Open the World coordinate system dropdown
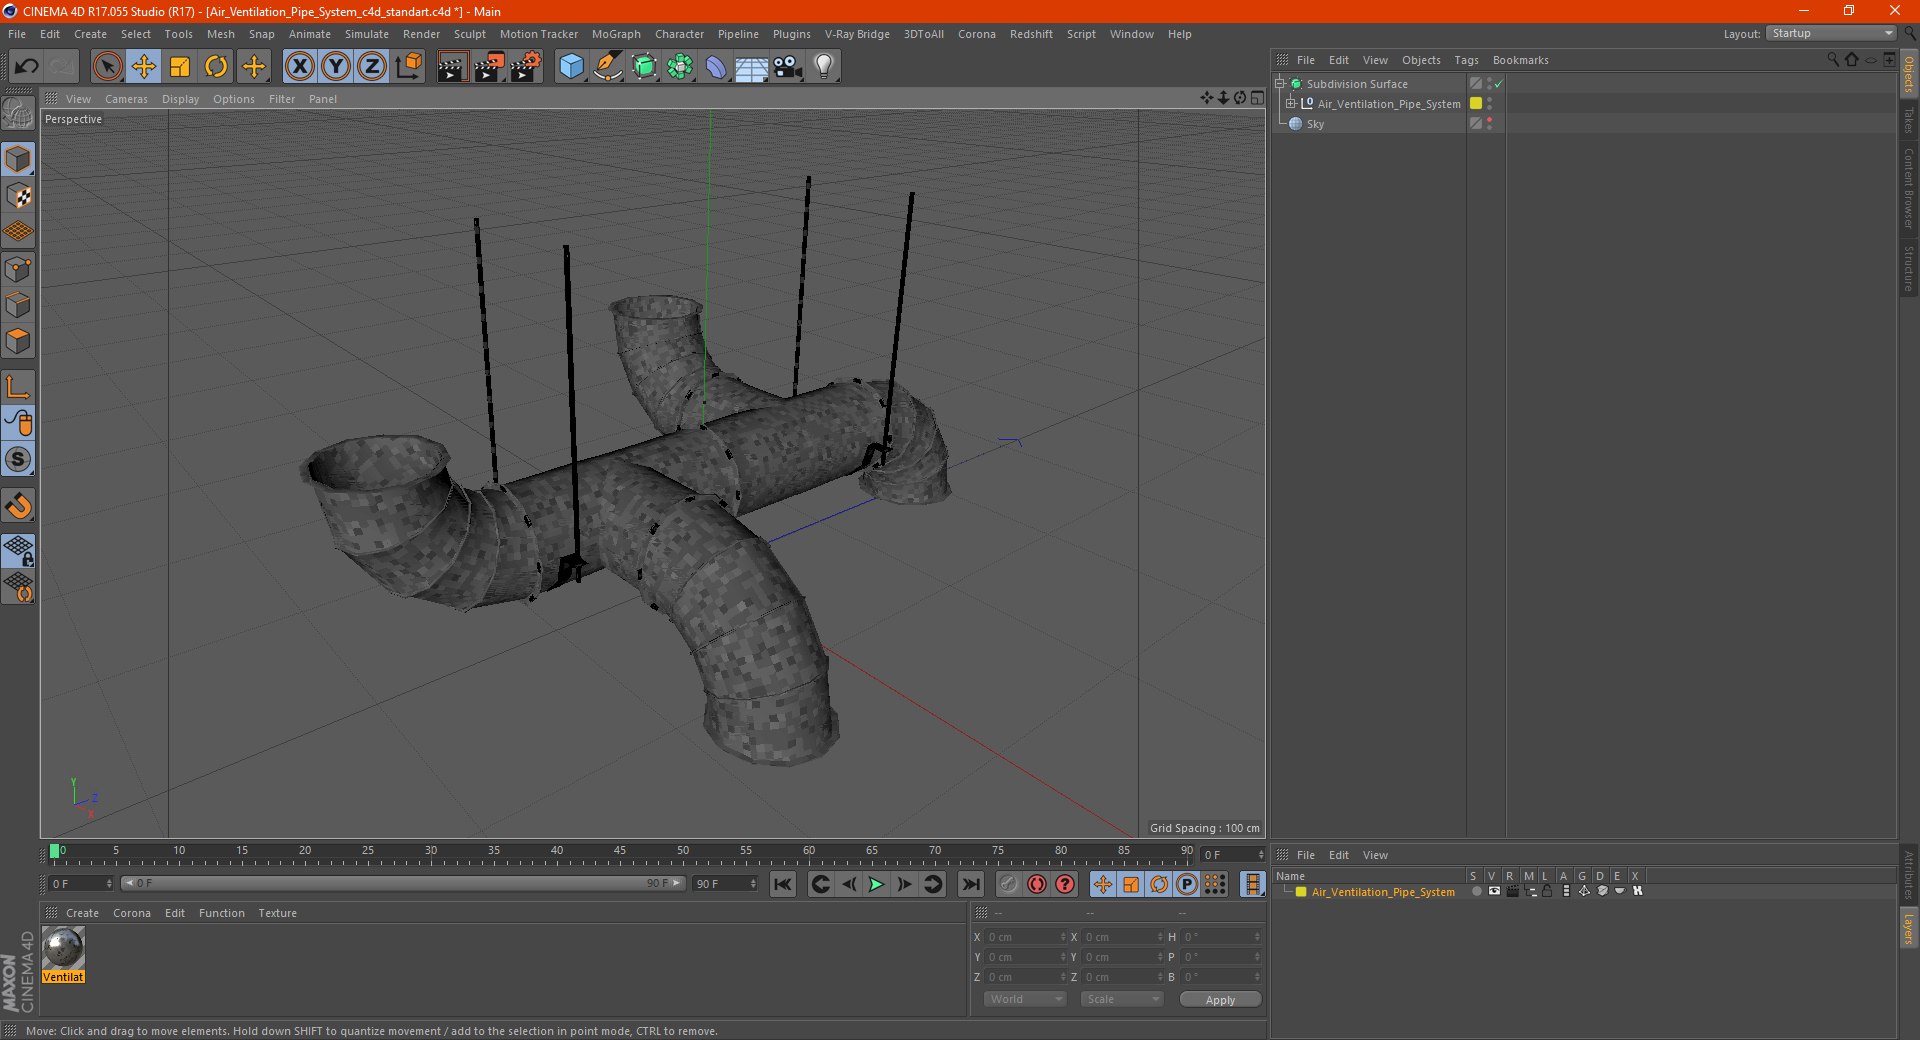 coord(1025,999)
